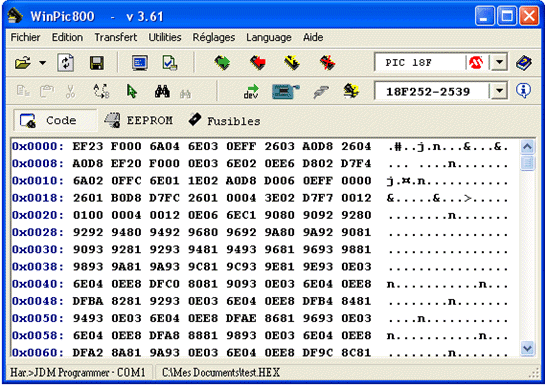Click the A-to-B swap arrows icon
Image resolution: width=545 pixels, height=385 pixels.
point(101,91)
